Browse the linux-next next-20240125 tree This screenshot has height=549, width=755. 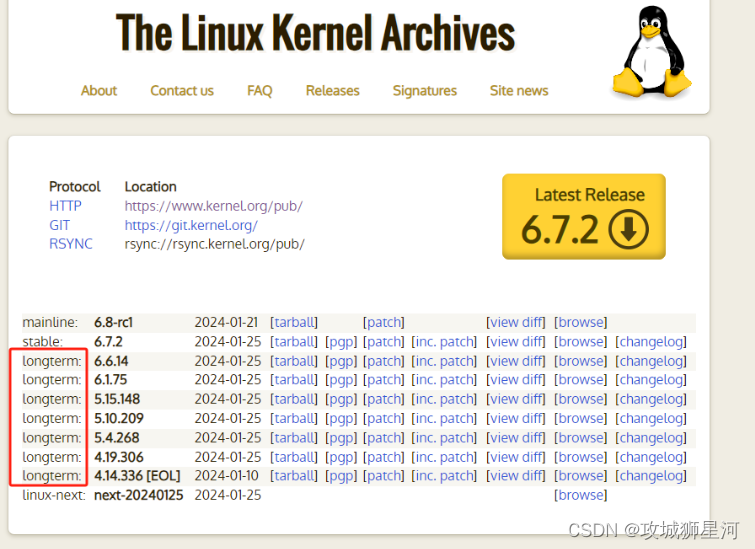pyautogui.click(x=581, y=495)
